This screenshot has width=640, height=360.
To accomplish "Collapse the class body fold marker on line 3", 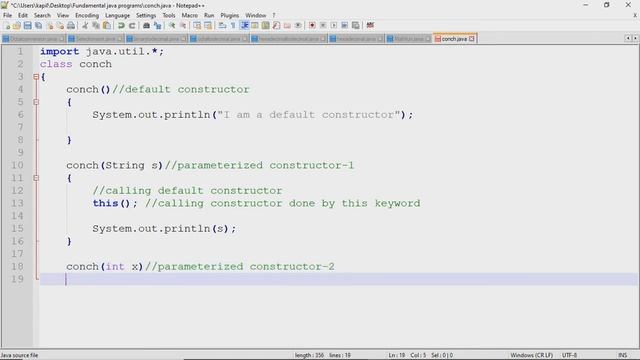I will 36,76.
